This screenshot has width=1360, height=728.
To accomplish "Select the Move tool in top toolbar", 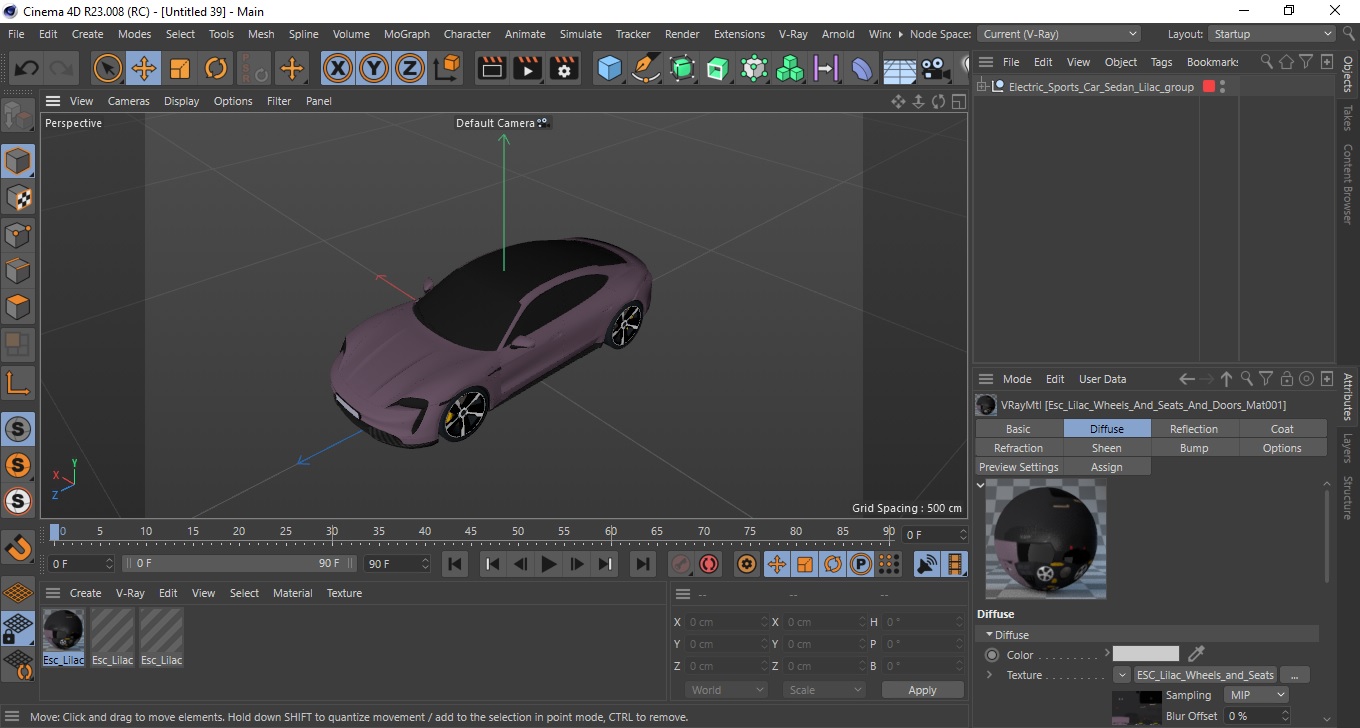I will [144, 69].
